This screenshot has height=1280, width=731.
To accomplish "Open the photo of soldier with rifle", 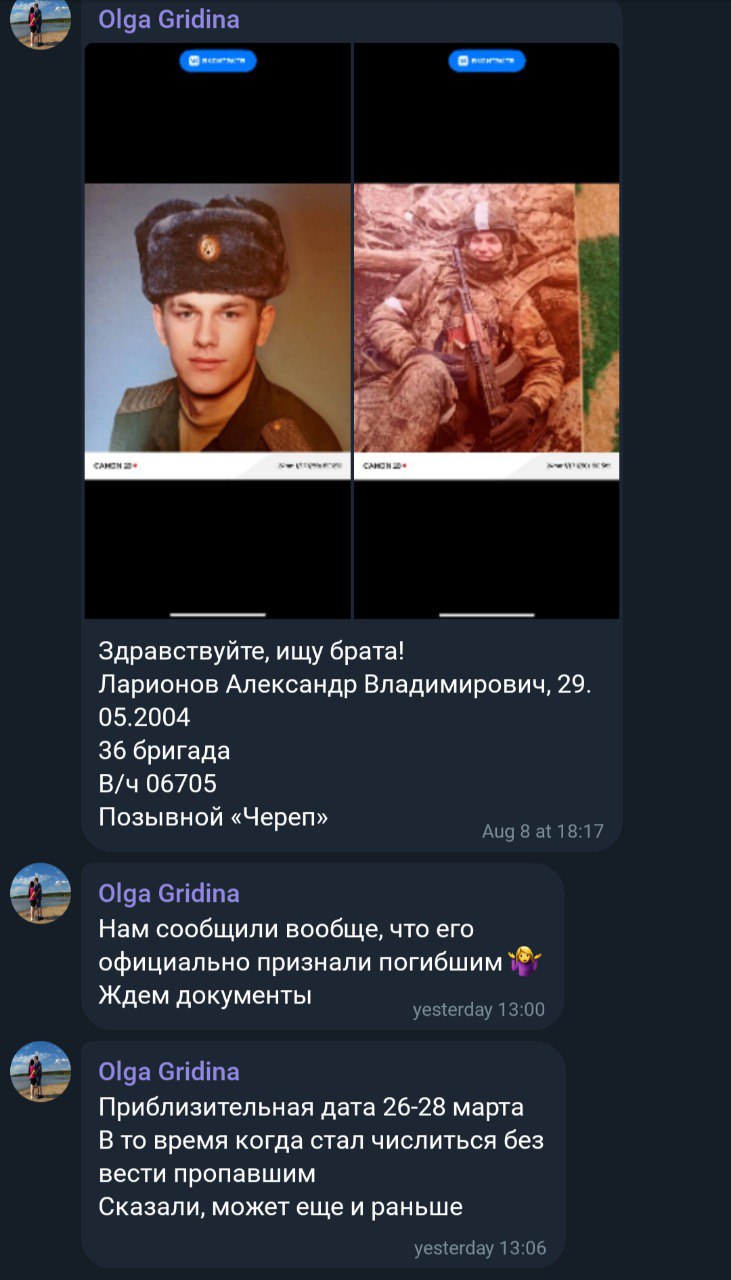I will pyautogui.click(x=487, y=331).
